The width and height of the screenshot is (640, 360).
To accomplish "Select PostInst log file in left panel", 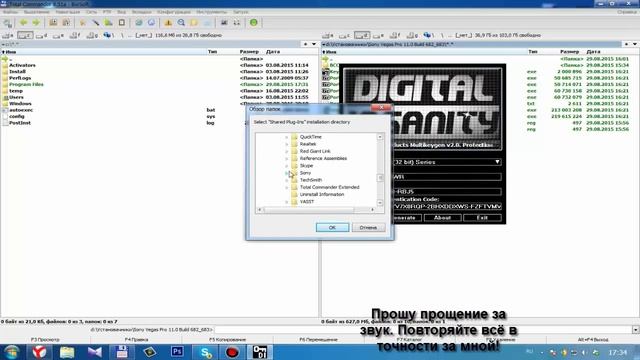I will tap(20, 123).
